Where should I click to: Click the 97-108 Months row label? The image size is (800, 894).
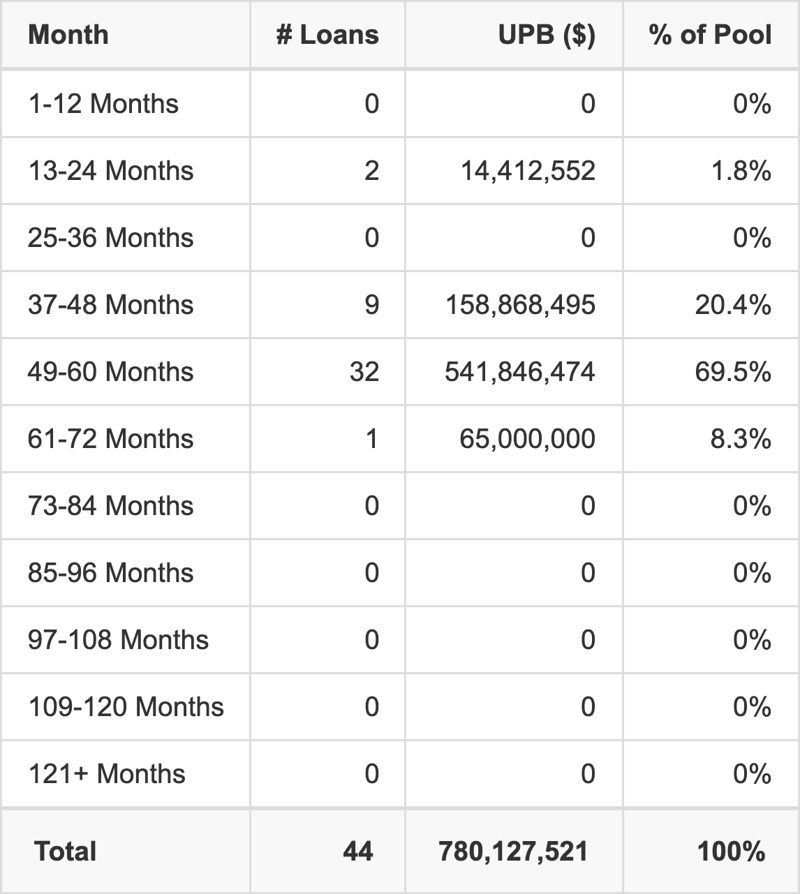coord(118,640)
